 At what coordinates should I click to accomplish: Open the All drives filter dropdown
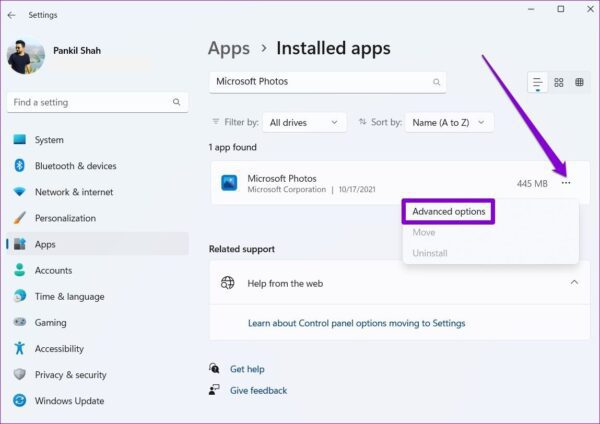click(304, 122)
